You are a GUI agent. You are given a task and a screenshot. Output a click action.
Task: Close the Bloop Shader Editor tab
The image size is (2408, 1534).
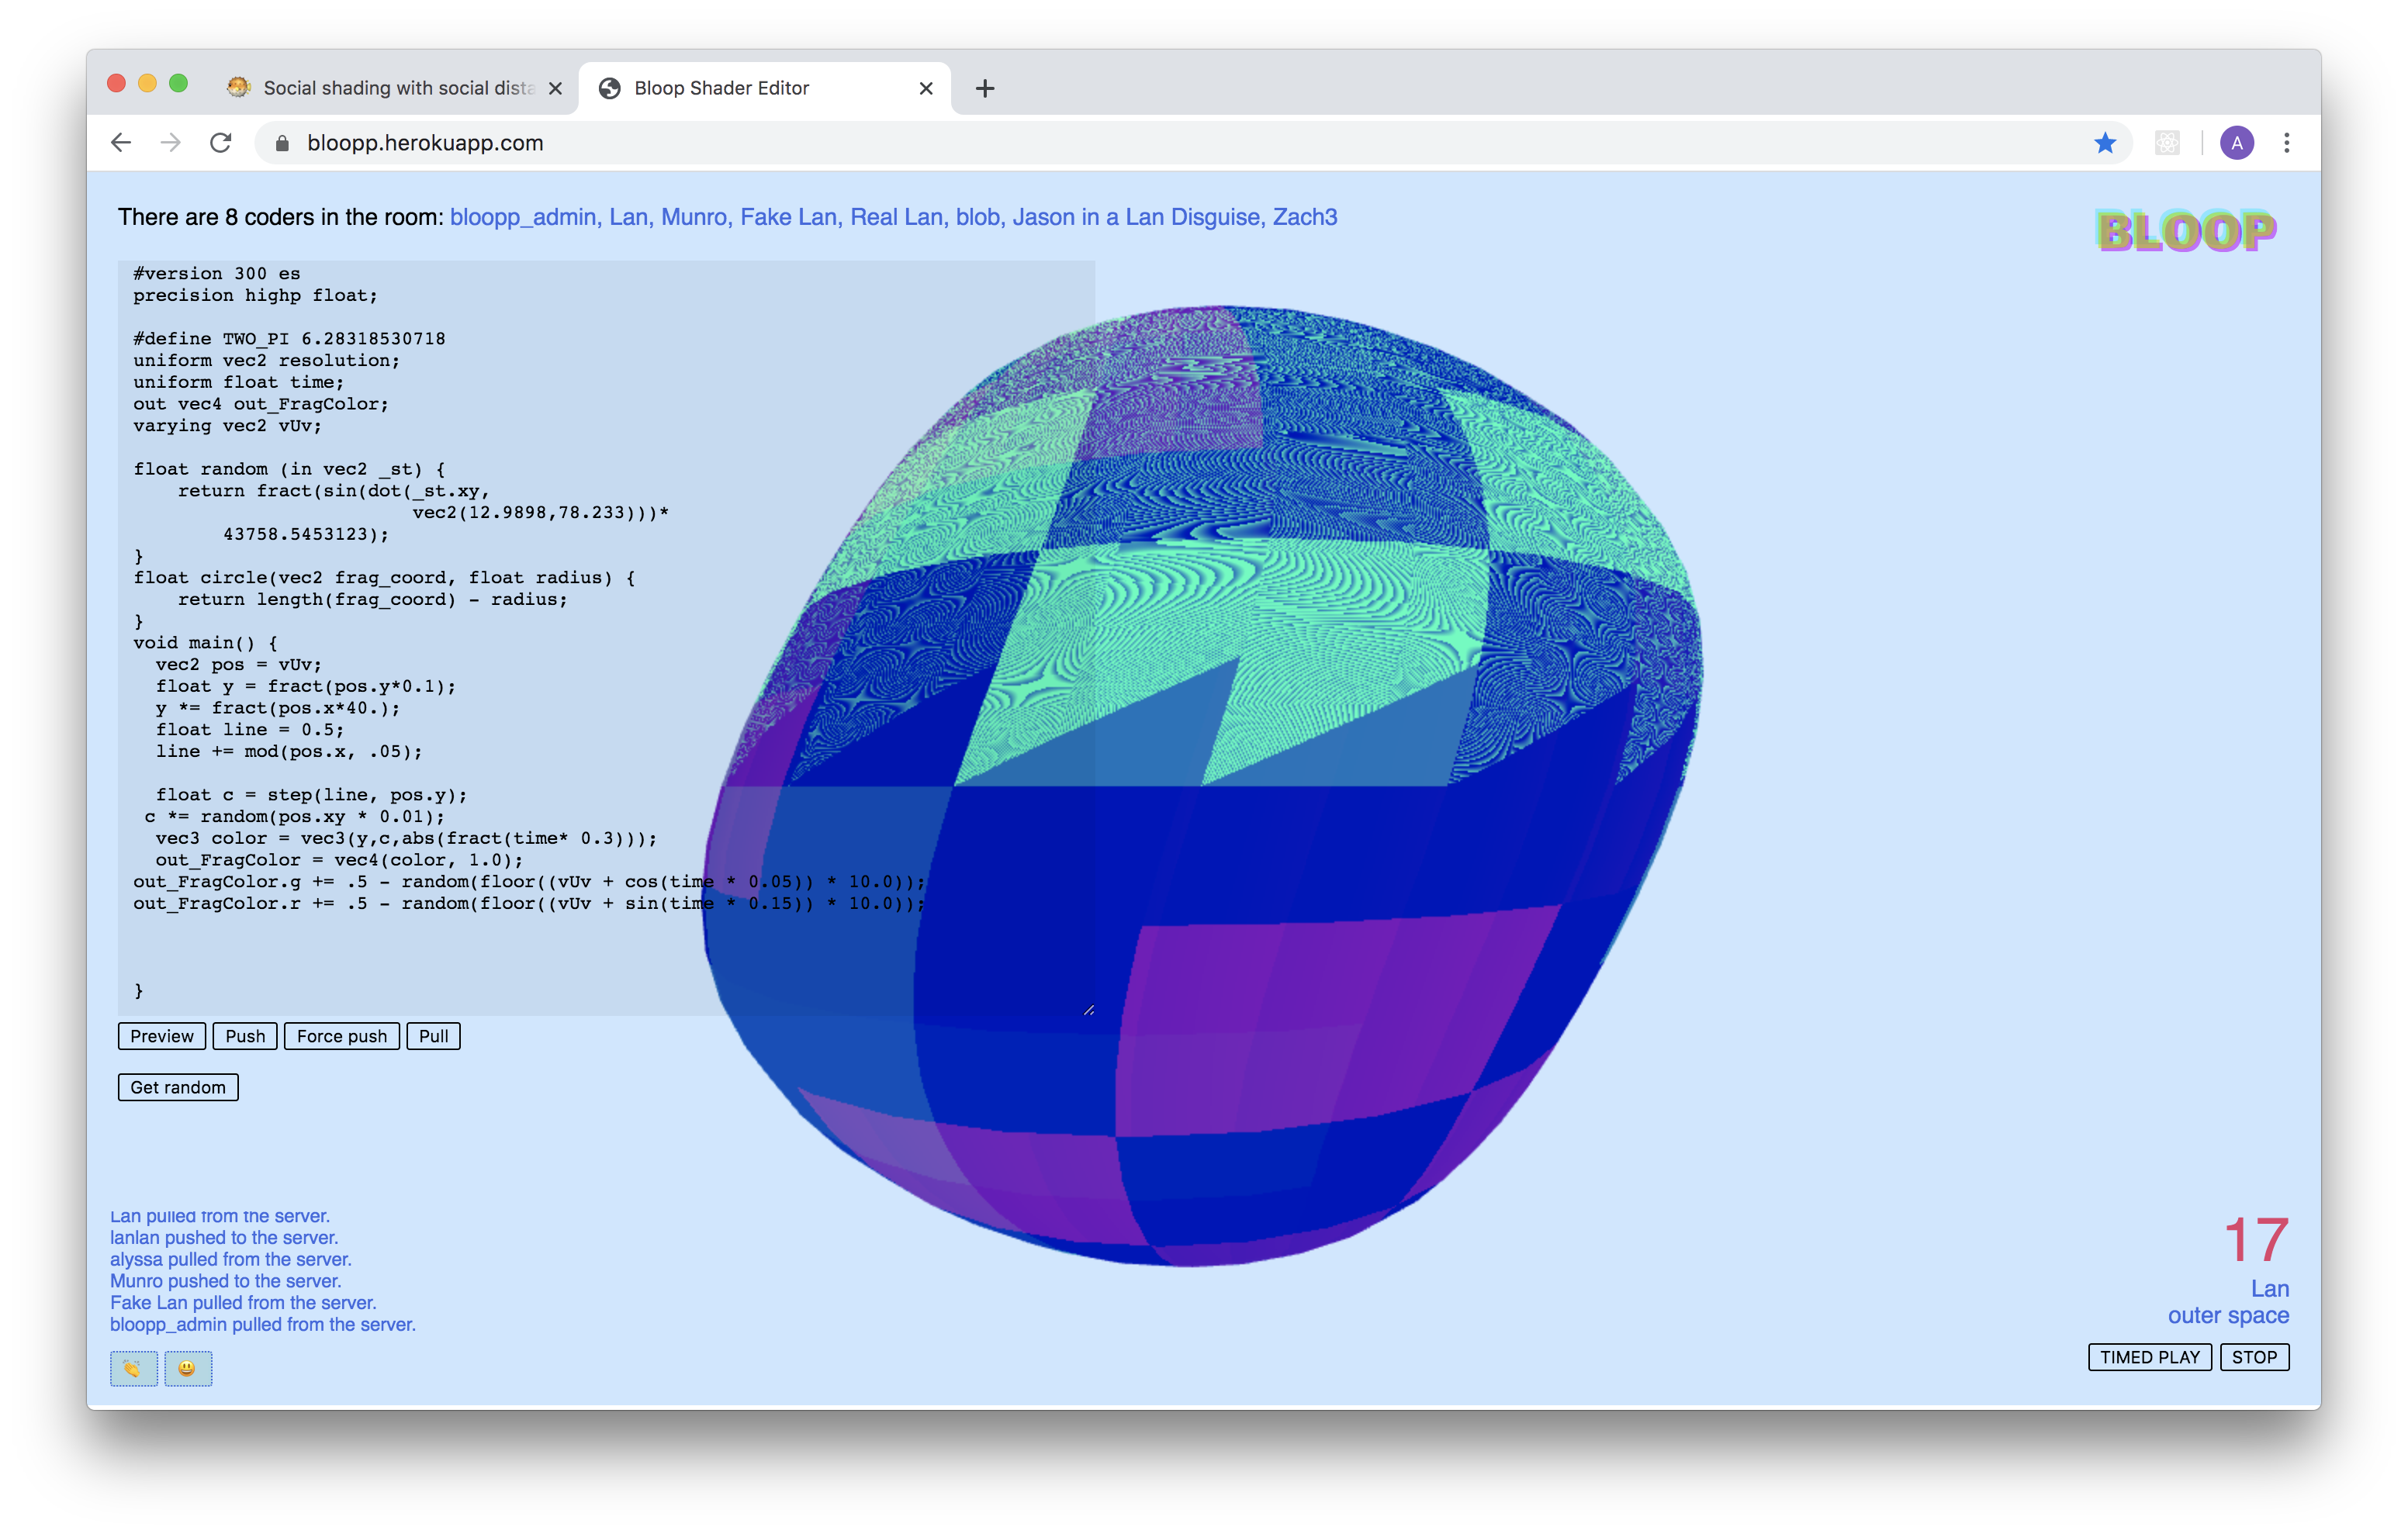coord(926,88)
